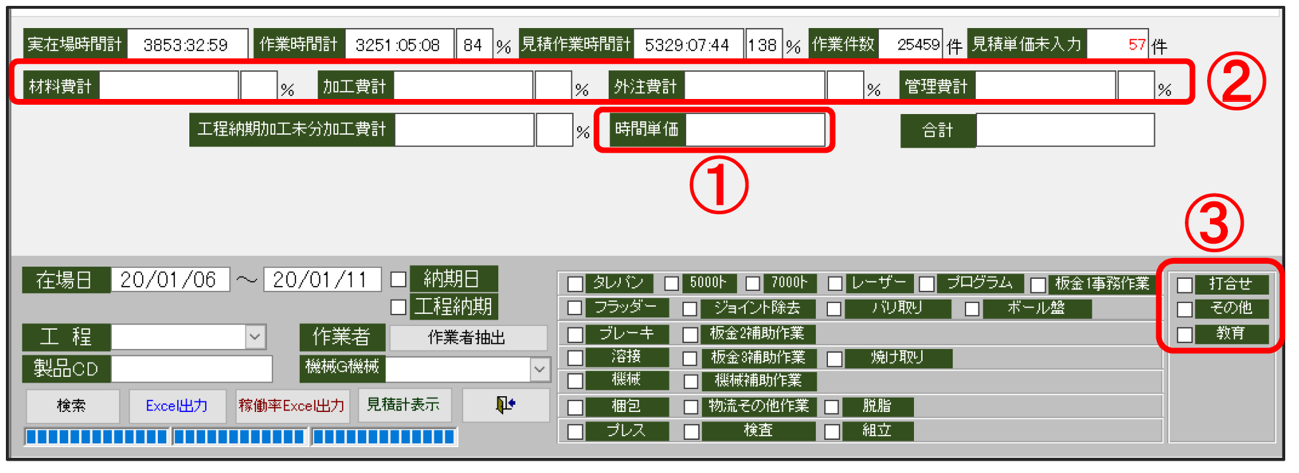The width and height of the screenshot is (1299, 473).
Task: Click the 在場日 start date field 20/01/06
Action: pos(170,280)
